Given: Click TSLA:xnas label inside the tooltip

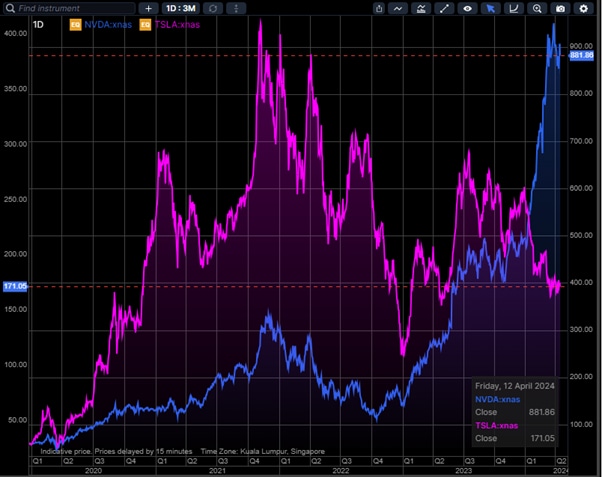Looking at the screenshot, I should click(496, 426).
